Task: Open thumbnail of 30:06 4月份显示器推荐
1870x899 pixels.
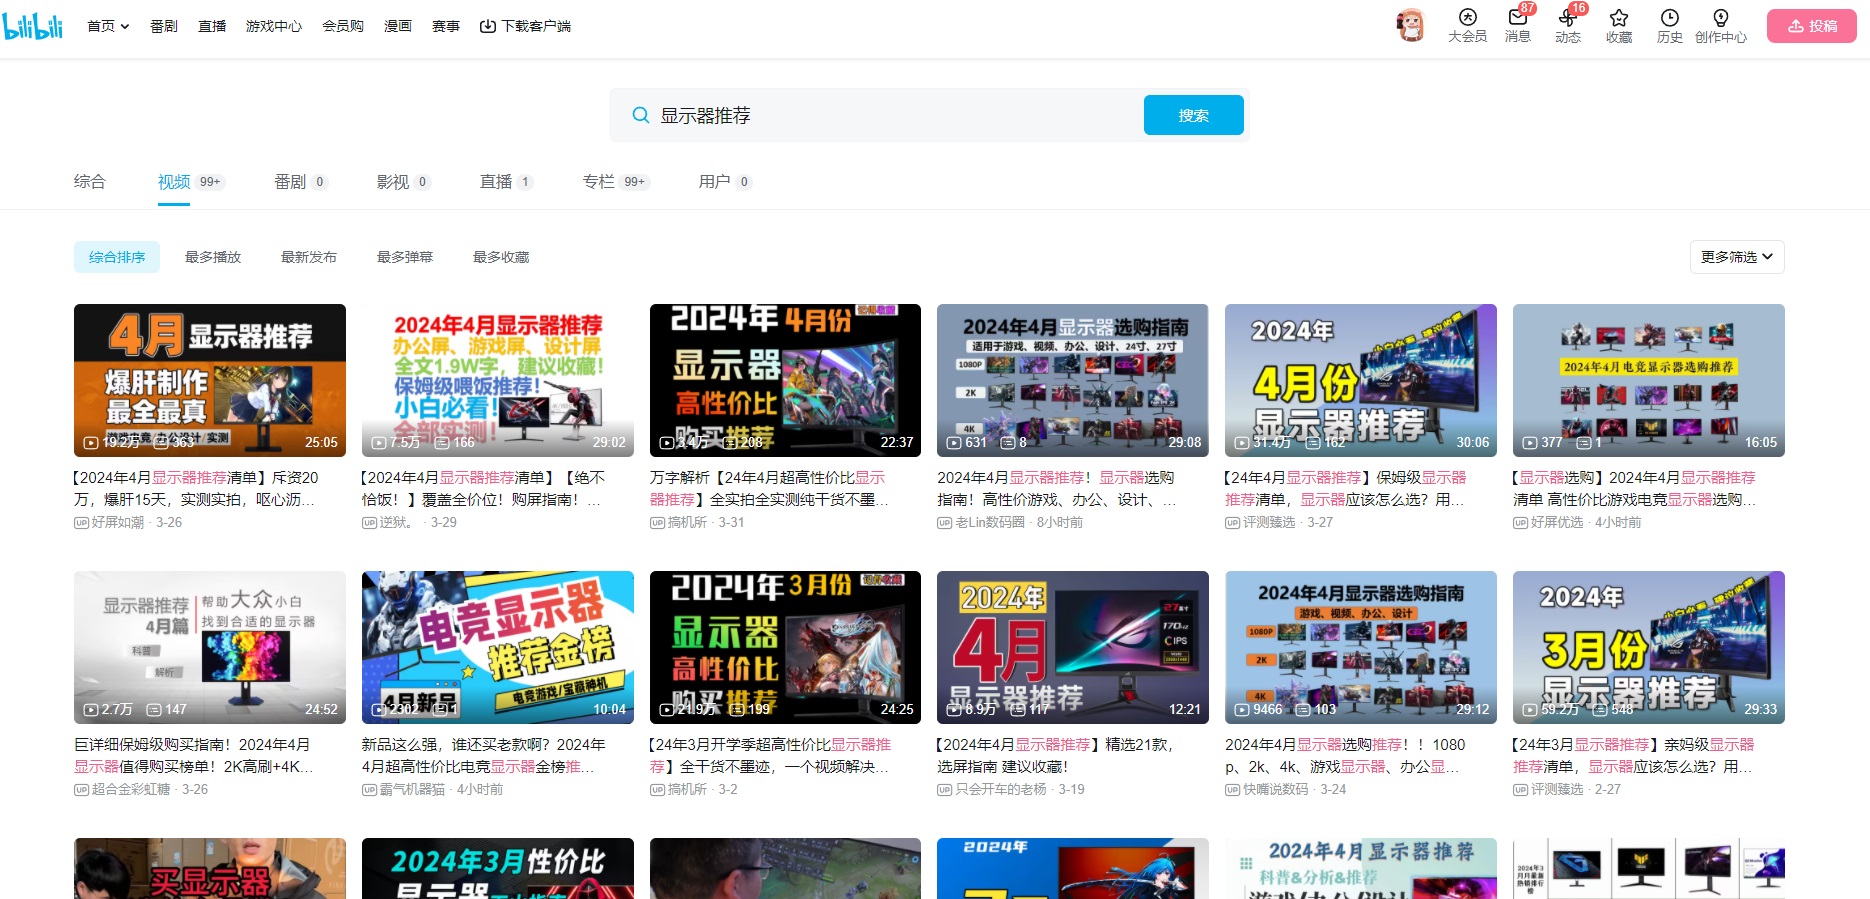Action: 1361,380
